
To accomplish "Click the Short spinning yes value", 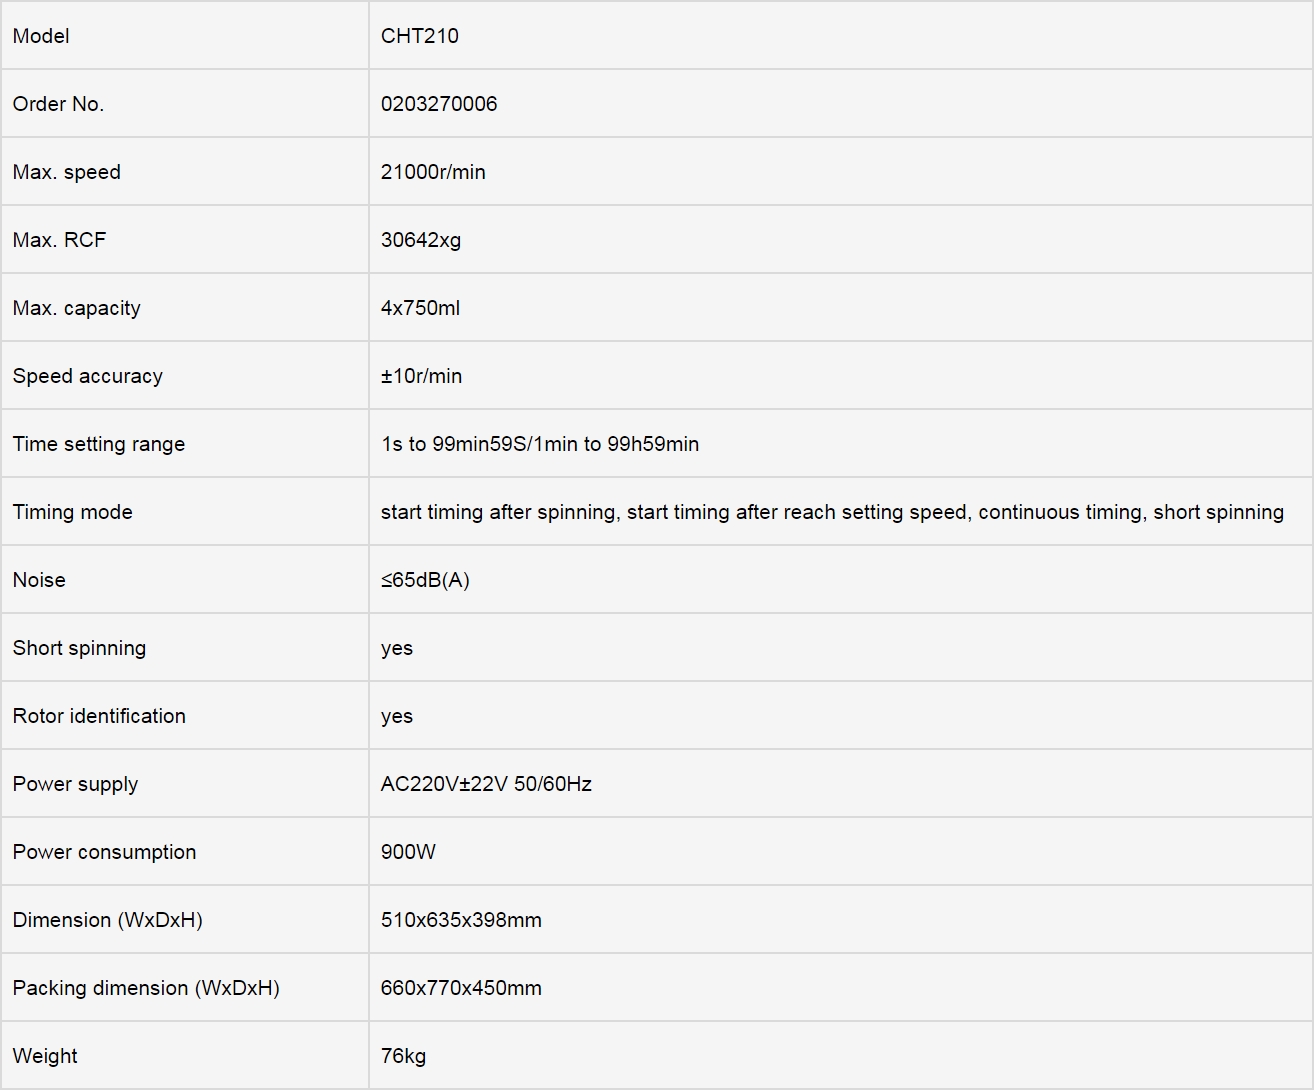I will click(397, 648).
